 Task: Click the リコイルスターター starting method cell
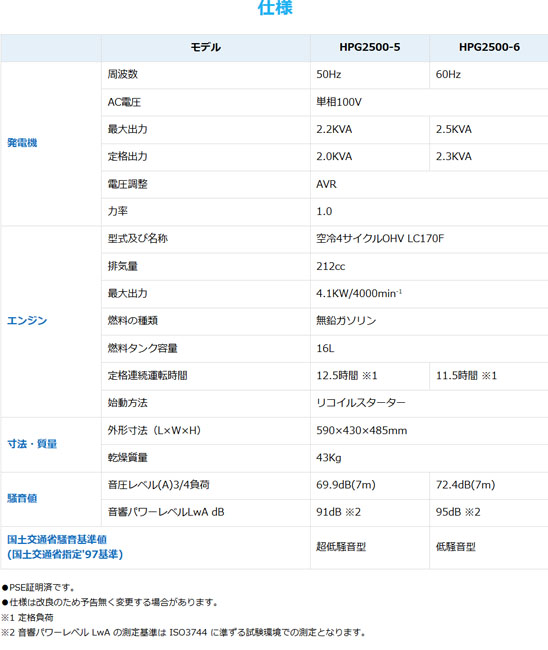tap(429, 403)
